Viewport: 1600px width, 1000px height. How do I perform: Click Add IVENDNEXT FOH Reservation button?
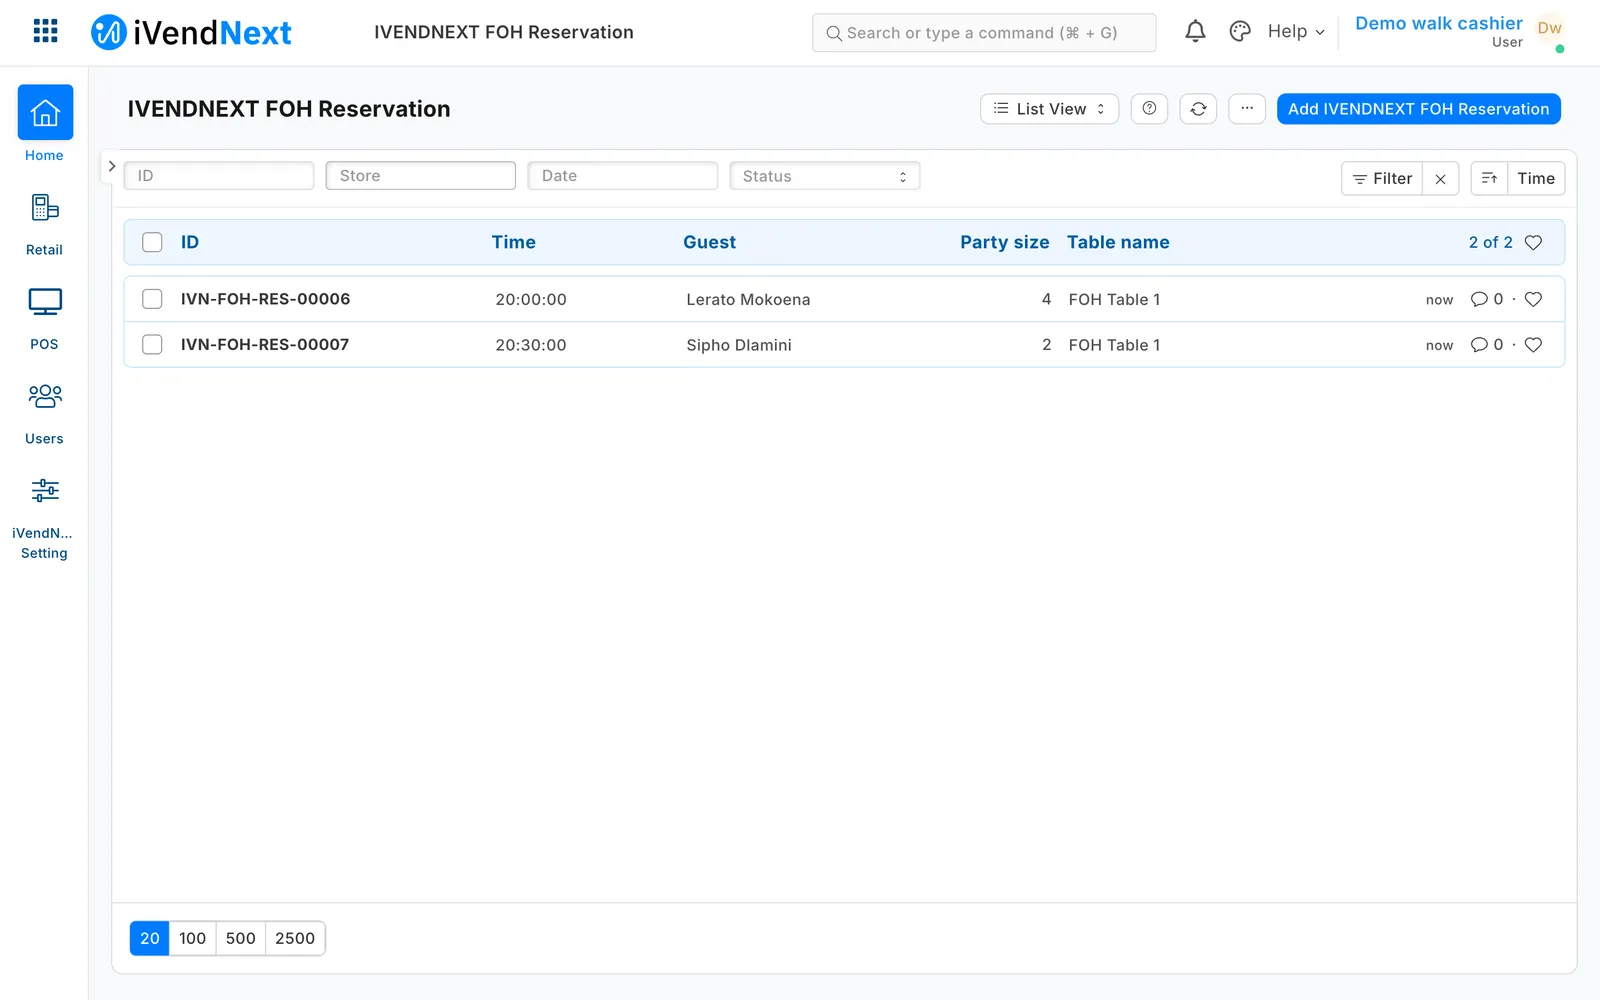point(1418,109)
